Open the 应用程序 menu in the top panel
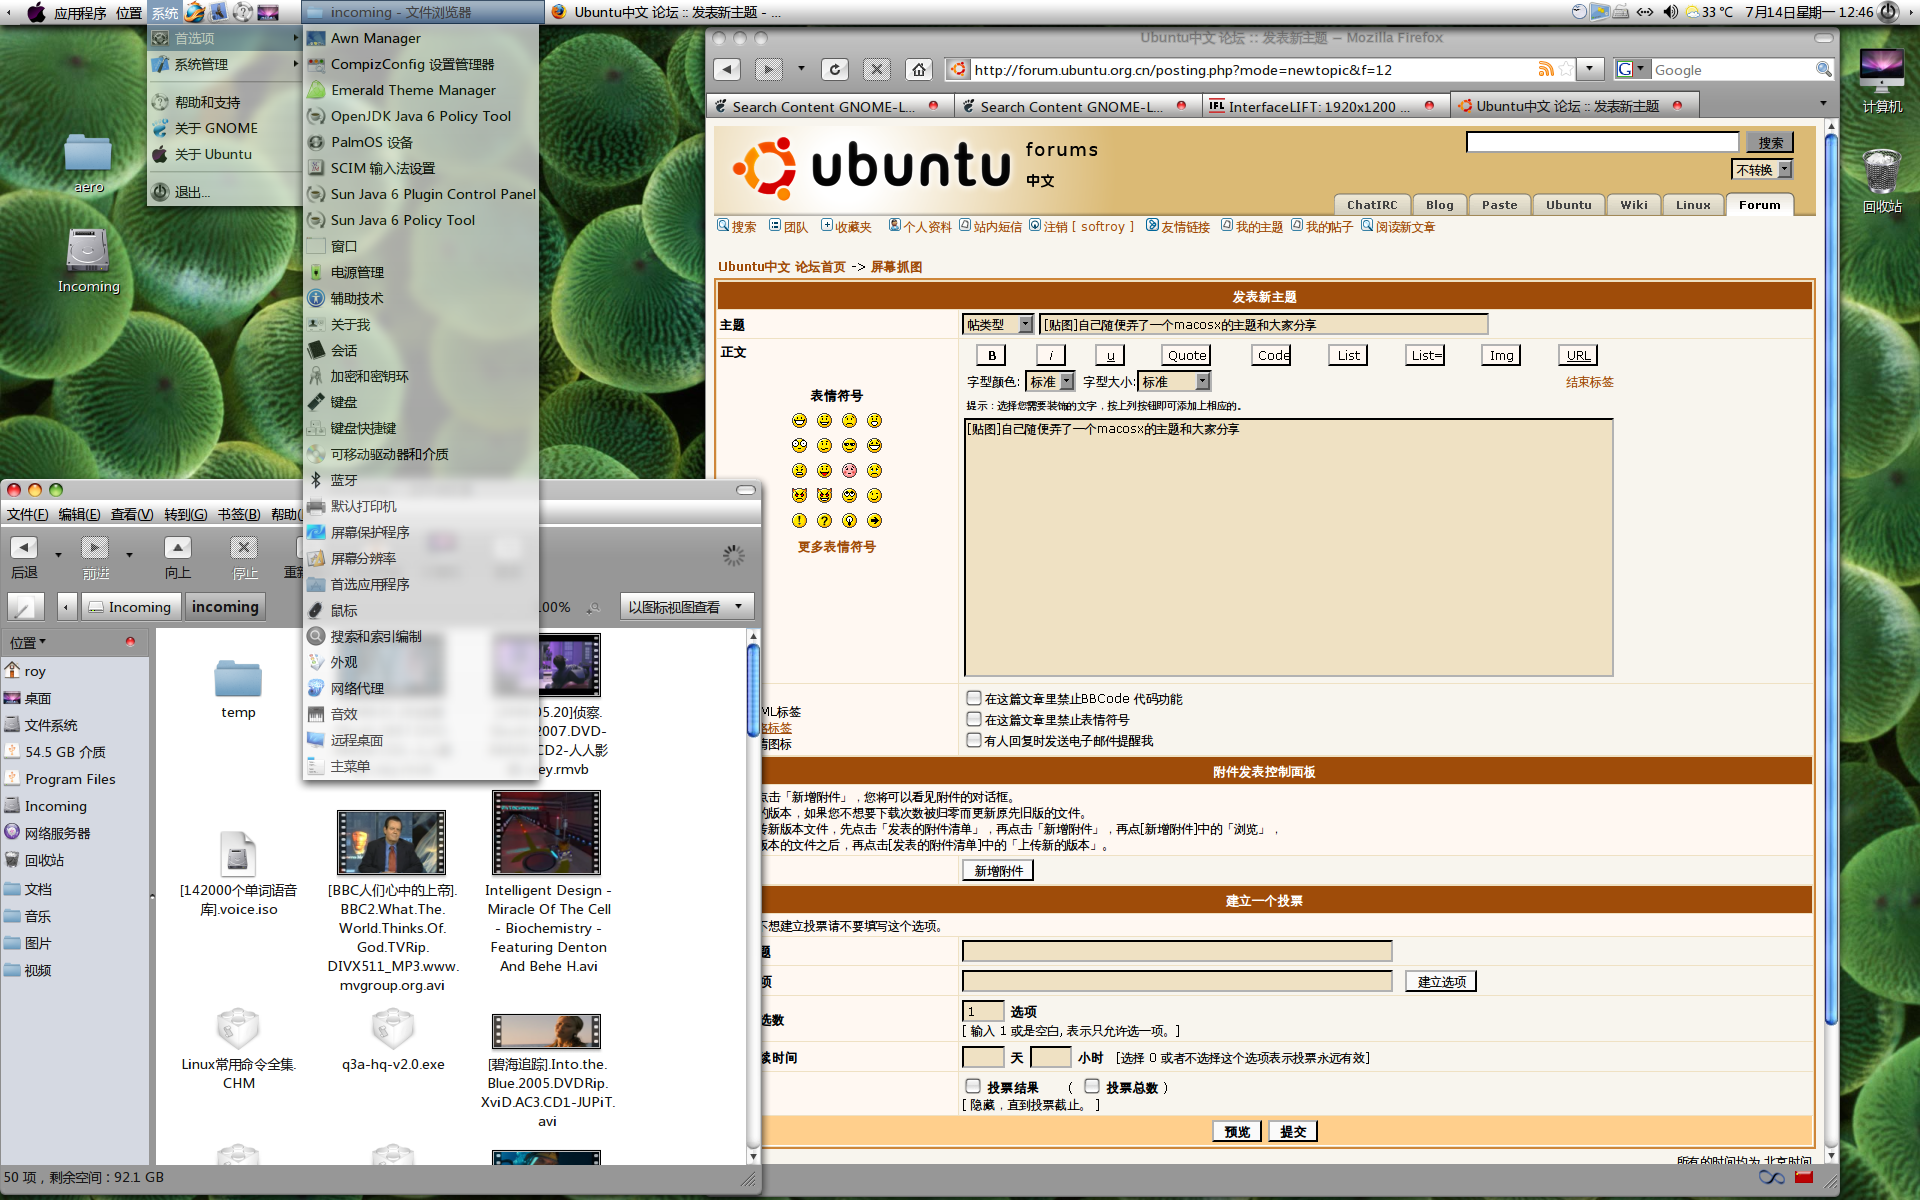The width and height of the screenshot is (1920, 1200). click(x=80, y=12)
